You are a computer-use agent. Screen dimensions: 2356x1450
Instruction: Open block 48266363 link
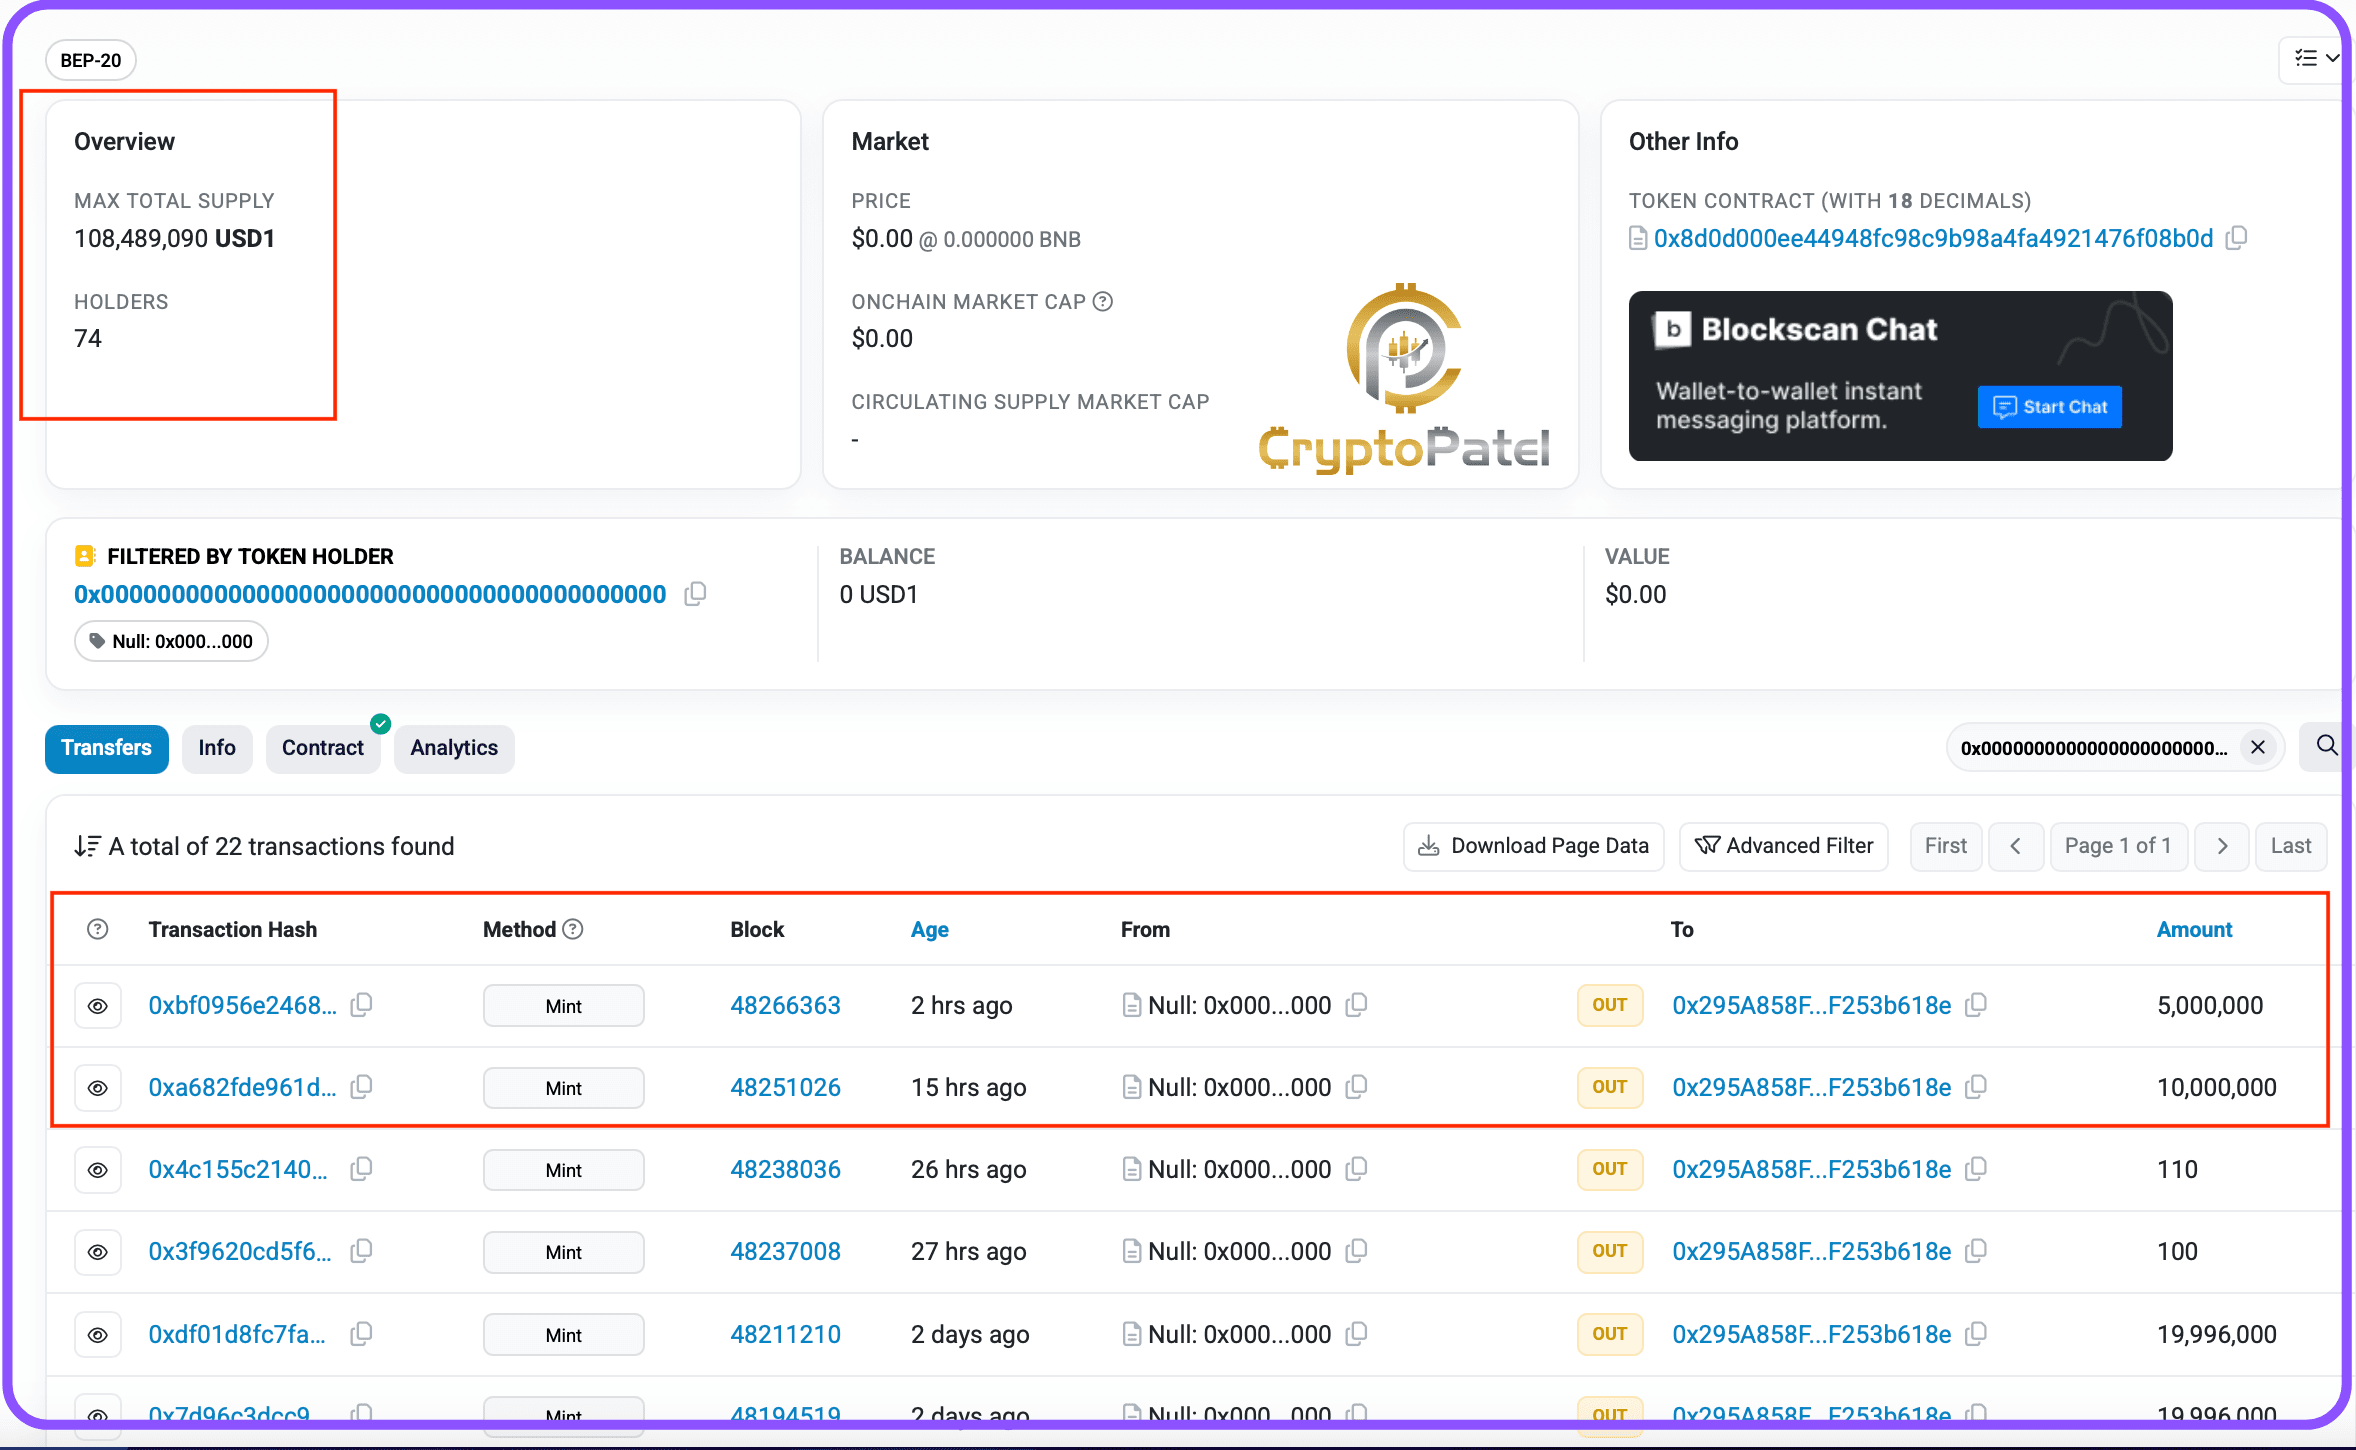[785, 1005]
